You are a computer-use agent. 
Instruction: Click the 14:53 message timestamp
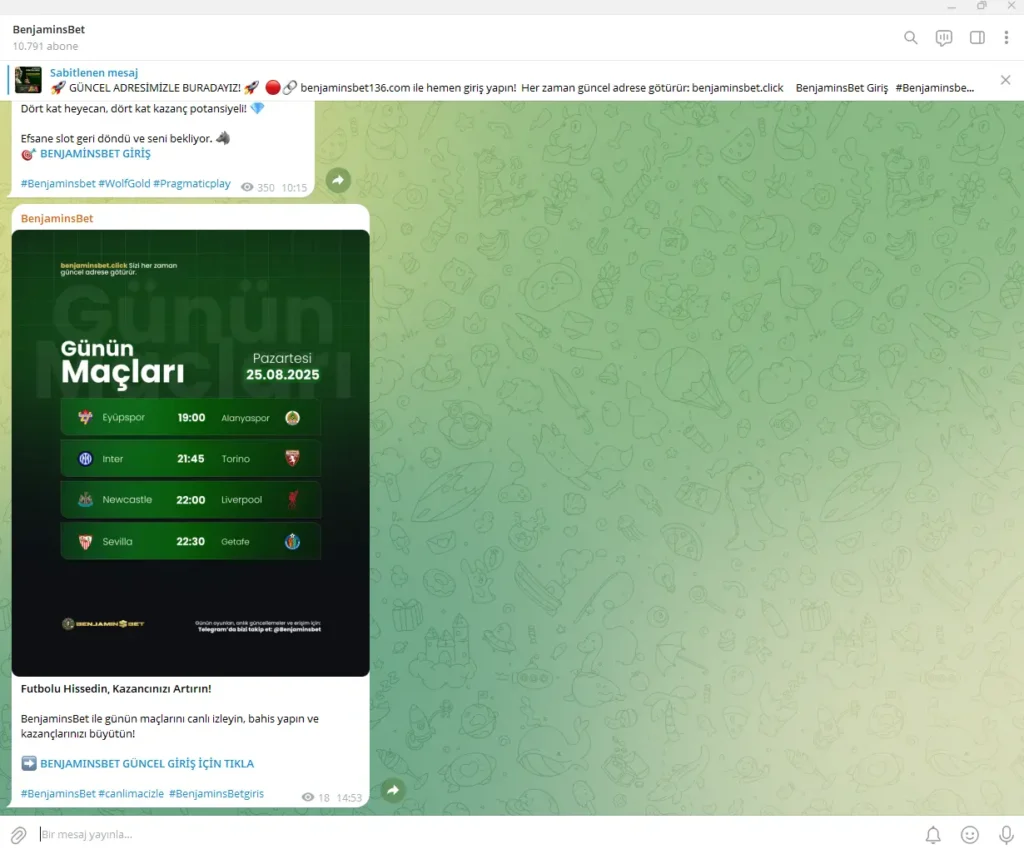[x=349, y=798]
